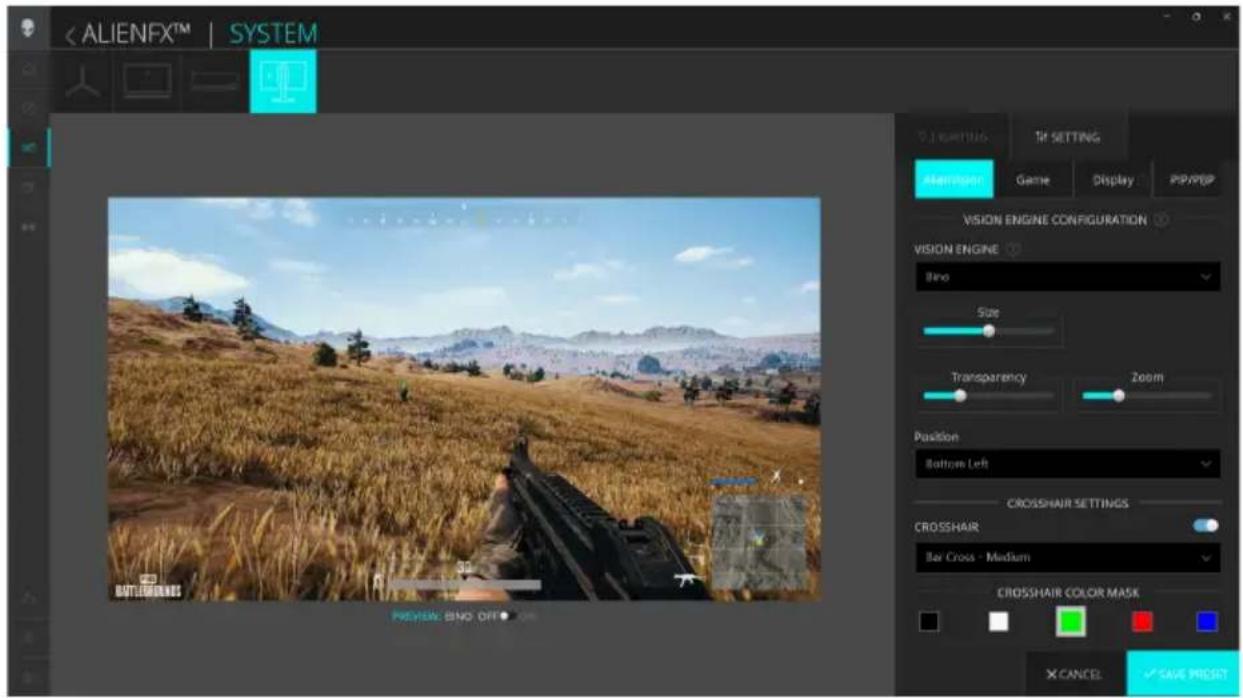Click the Crosshair Settings heading
The width and height of the screenshot is (1243, 698).
[x=1067, y=504]
